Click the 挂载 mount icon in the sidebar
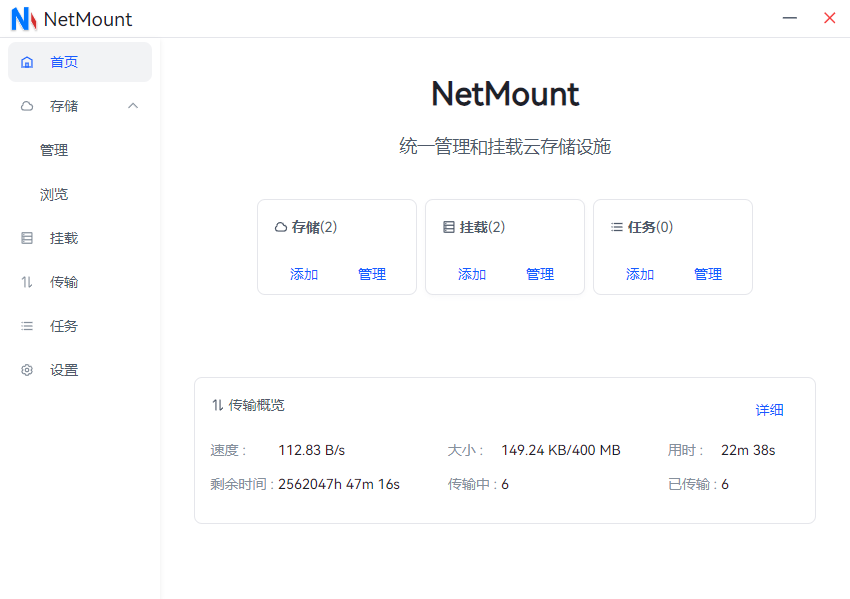 (27, 238)
